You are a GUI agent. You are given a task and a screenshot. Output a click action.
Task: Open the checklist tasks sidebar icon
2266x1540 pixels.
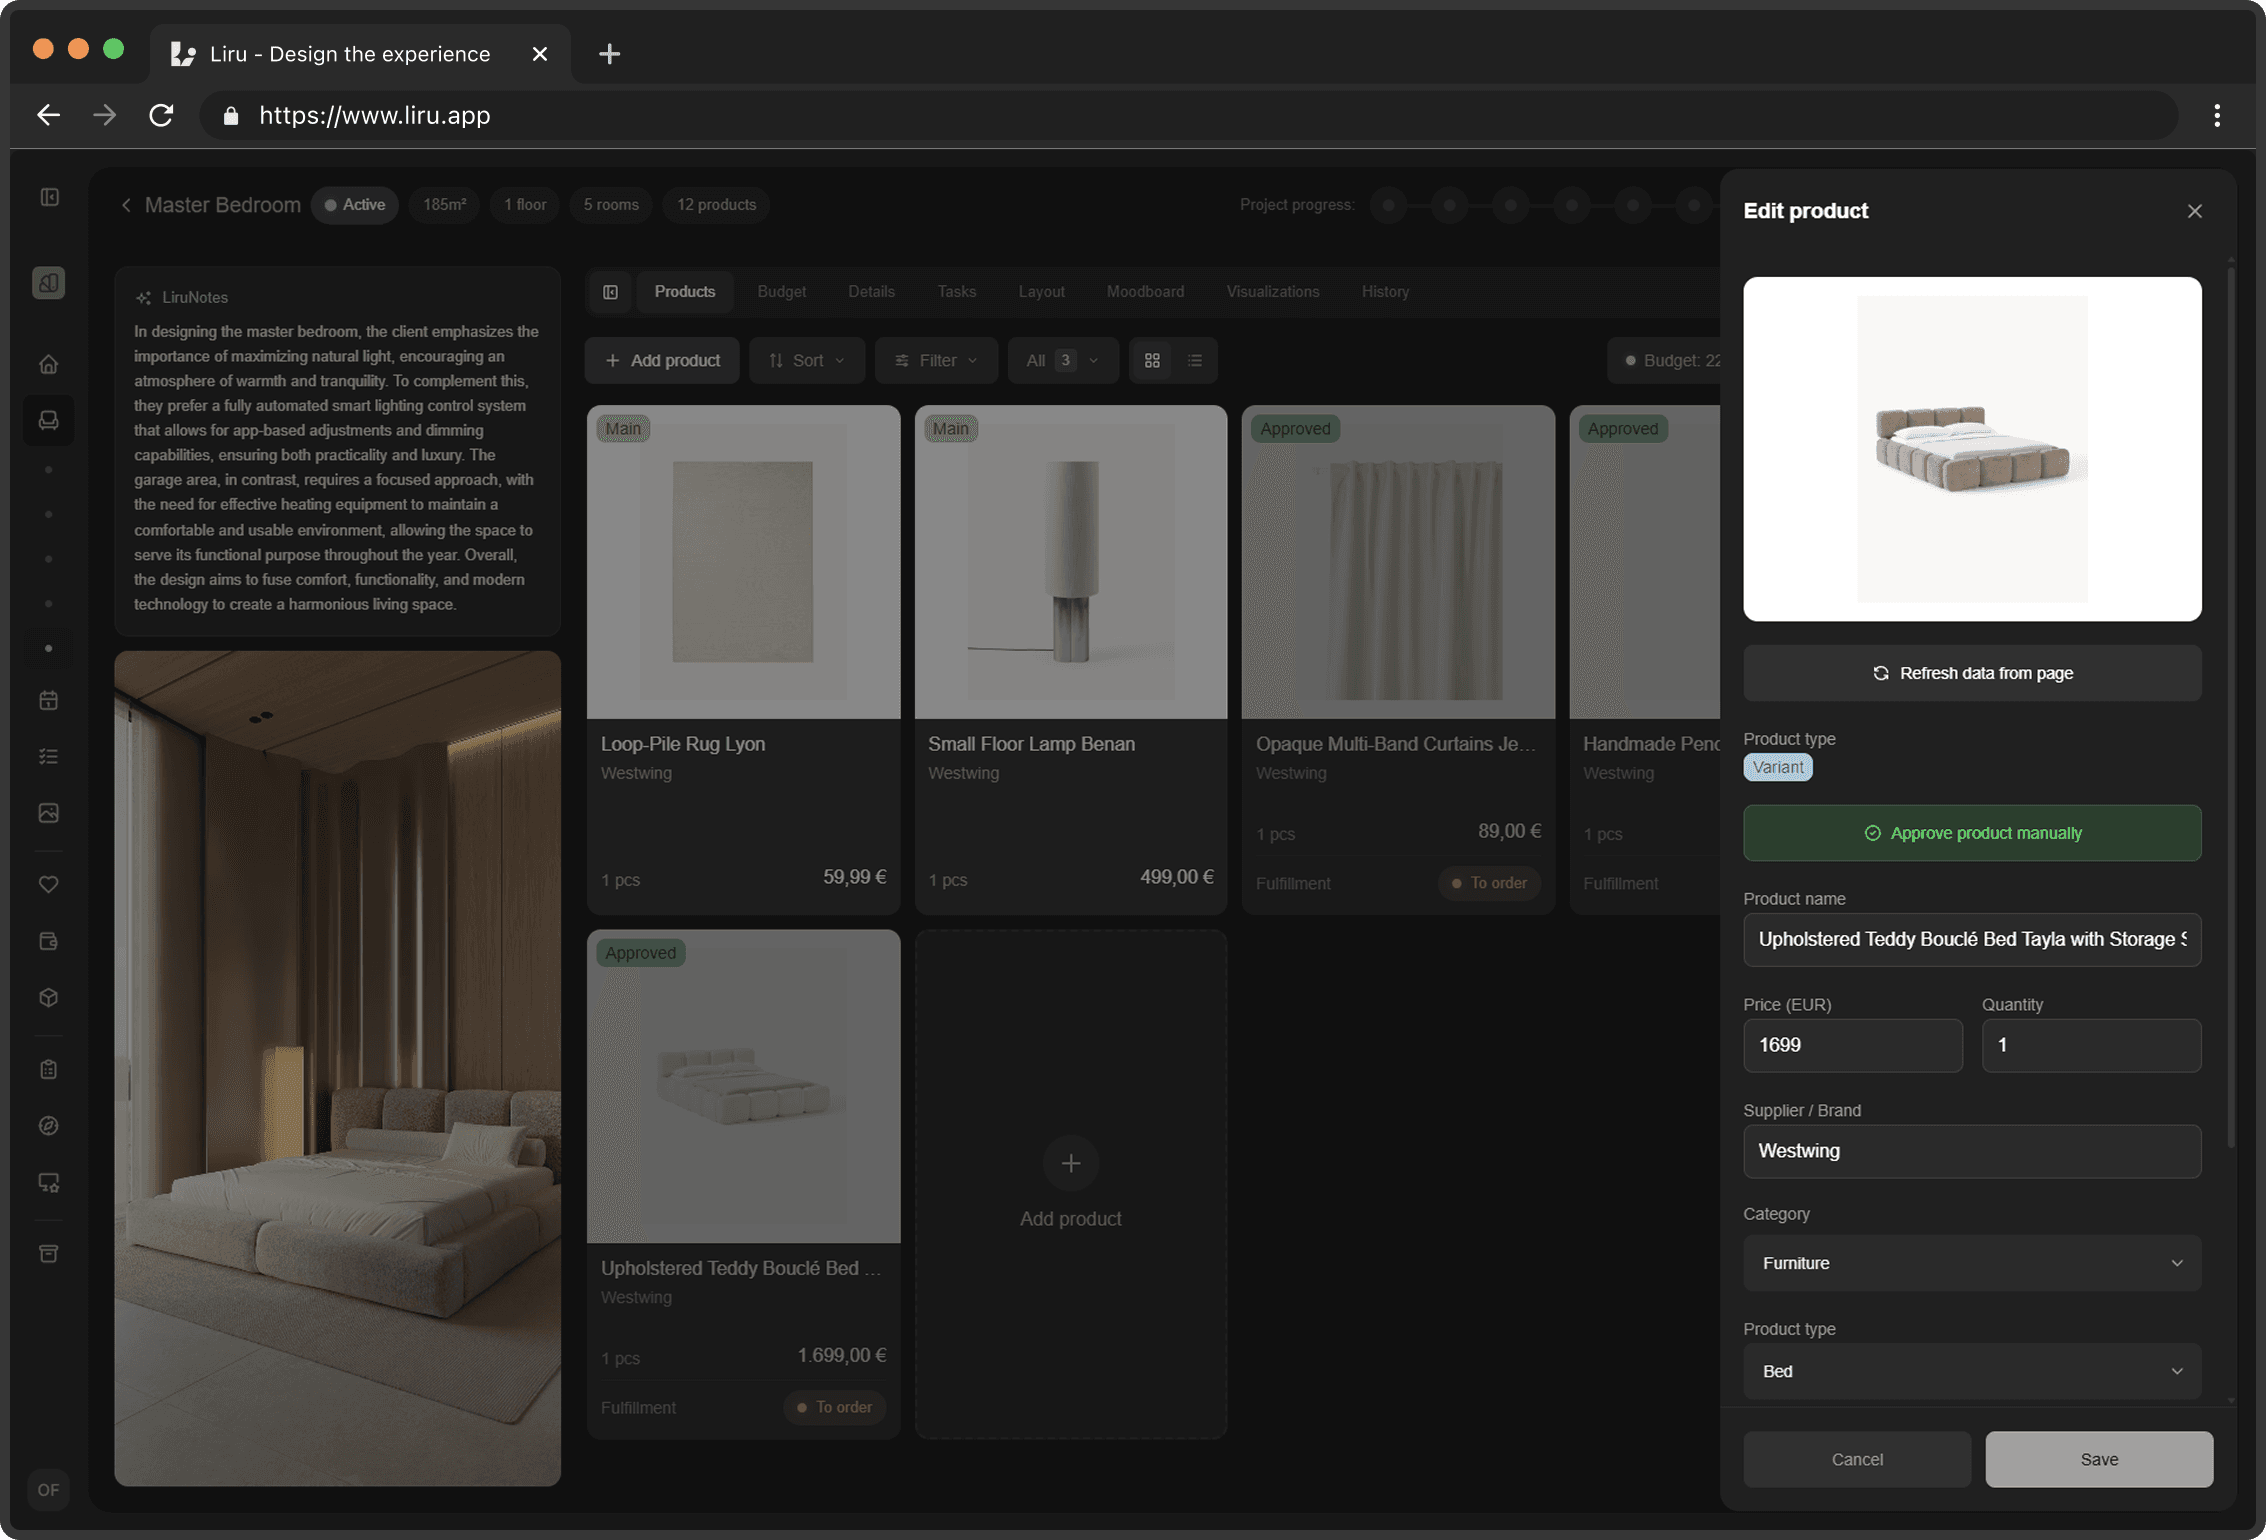click(48, 757)
